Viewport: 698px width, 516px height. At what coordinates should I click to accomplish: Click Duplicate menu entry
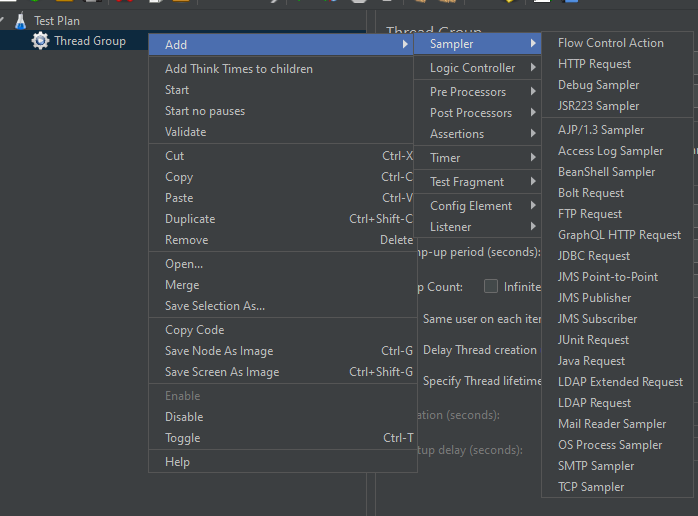click(x=281, y=219)
